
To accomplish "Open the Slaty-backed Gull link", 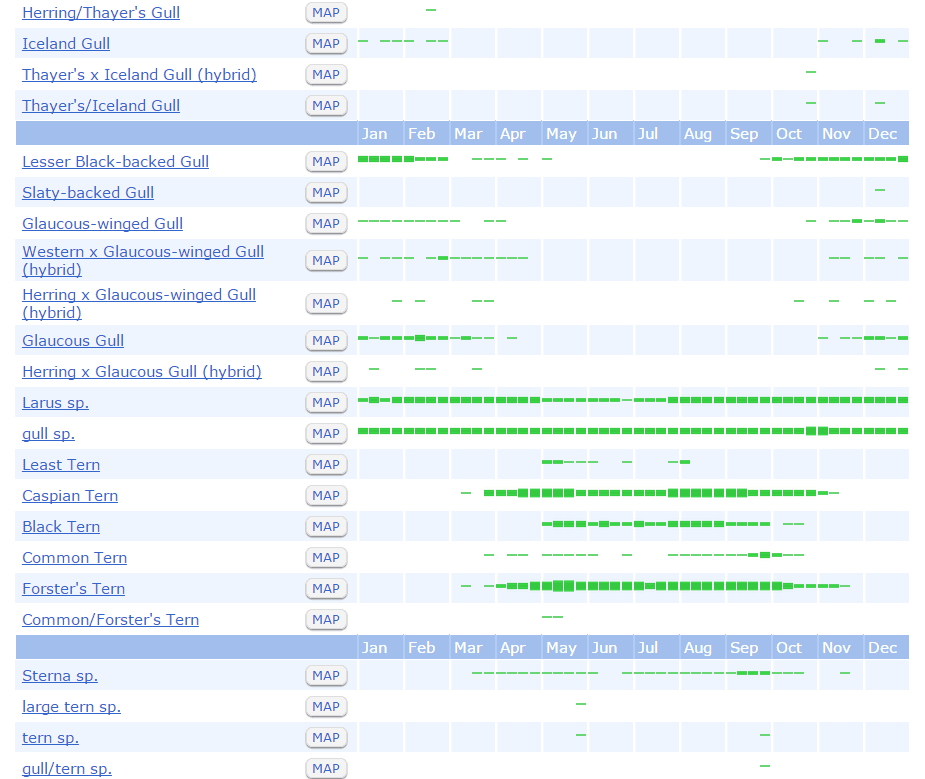I will point(88,193).
